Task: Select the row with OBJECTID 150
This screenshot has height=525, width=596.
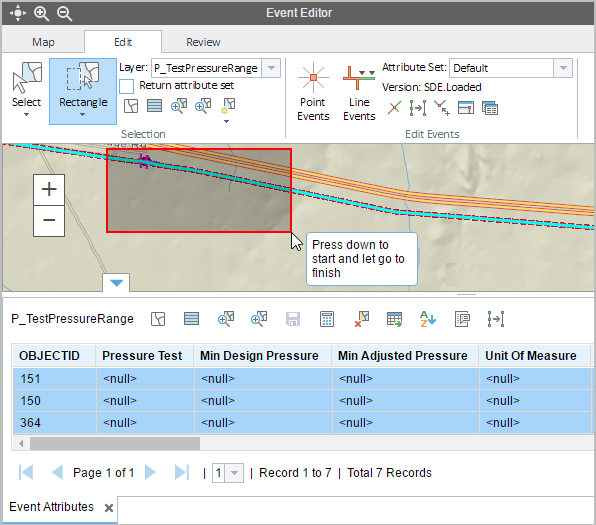Action: tap(303, 401)
